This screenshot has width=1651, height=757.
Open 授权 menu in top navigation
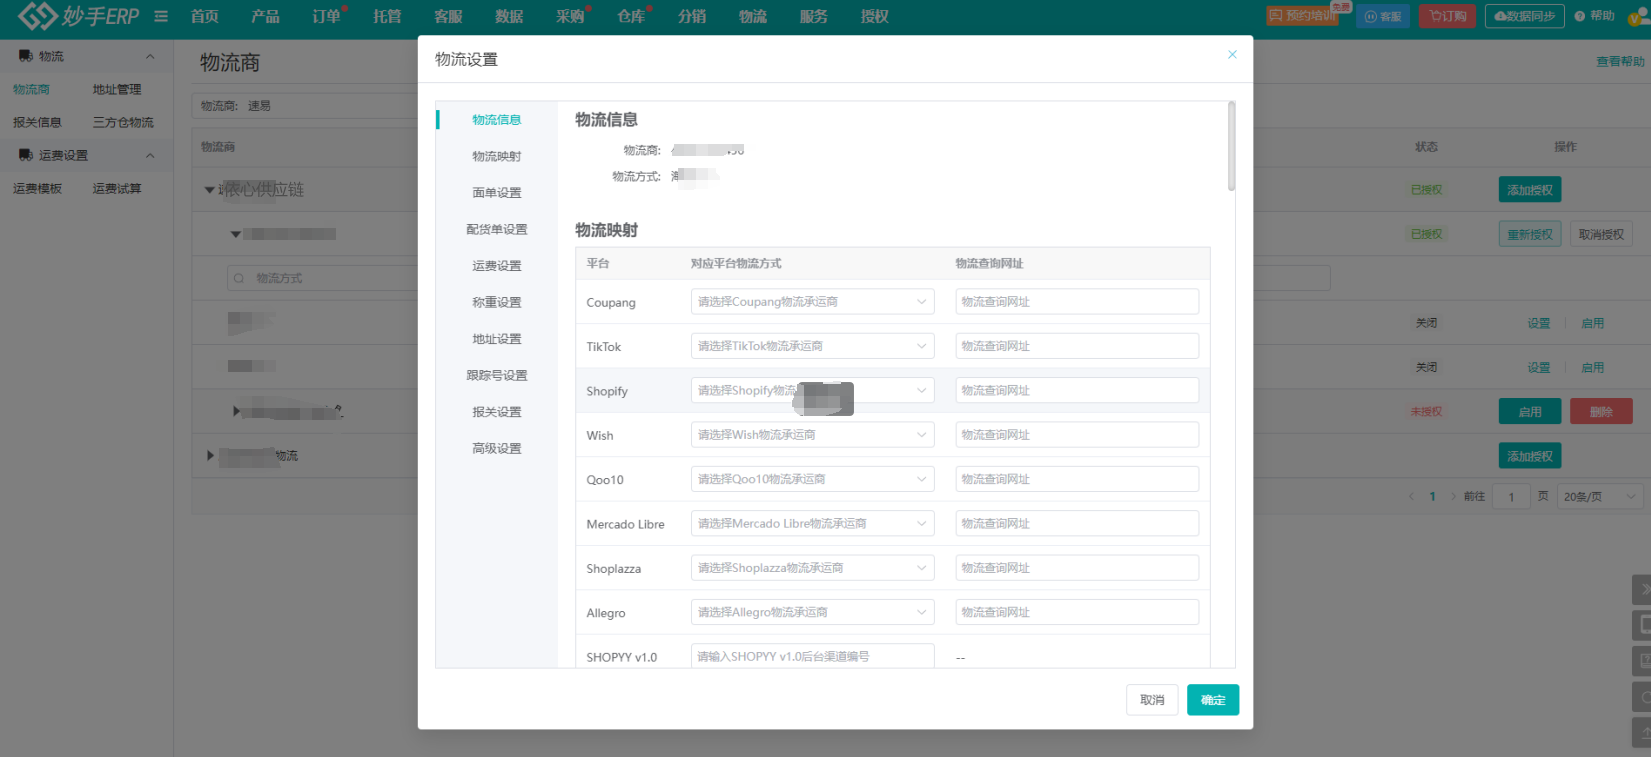point(875,16)
